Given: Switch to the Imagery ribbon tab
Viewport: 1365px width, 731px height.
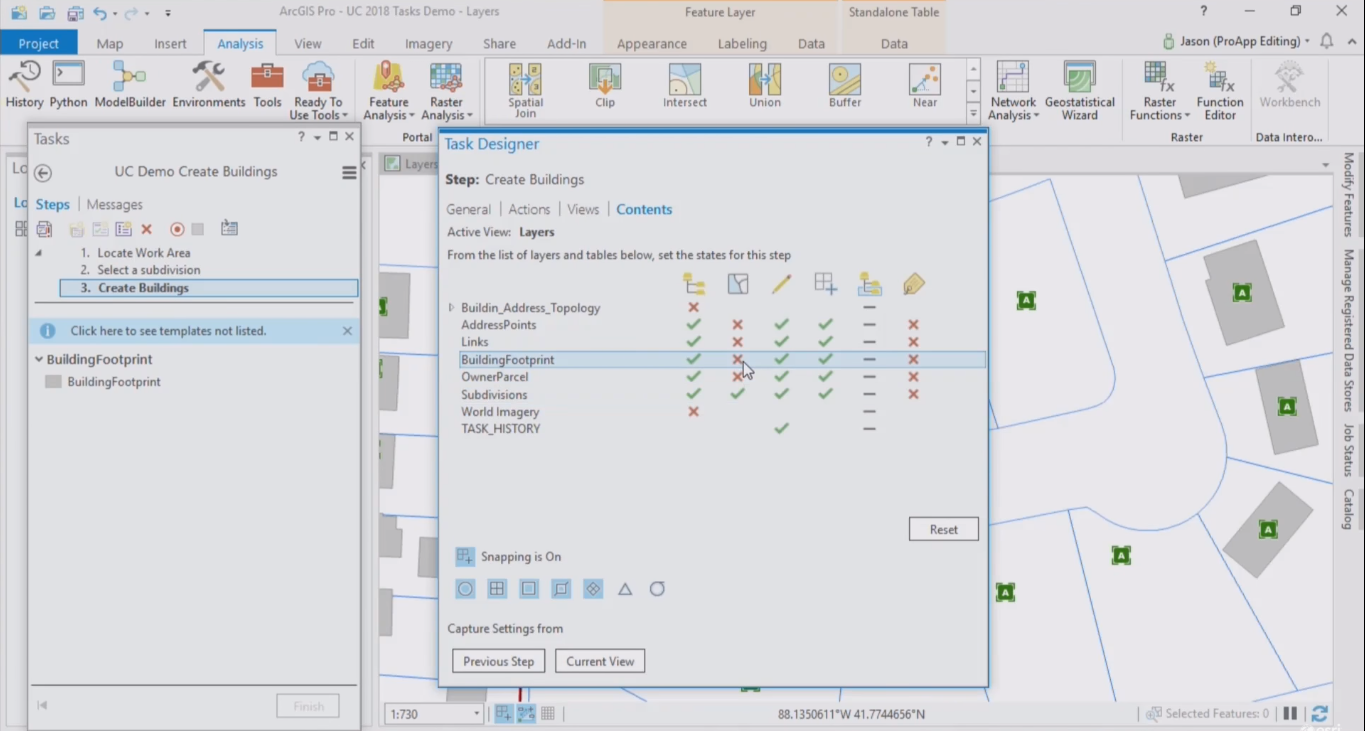Looking at the screenshot, I should pos(429,44).
